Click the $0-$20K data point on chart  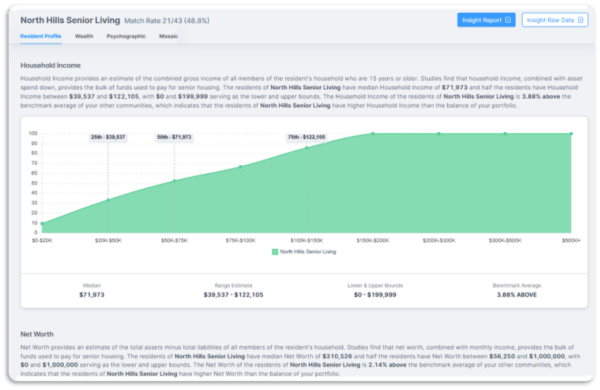42,224
